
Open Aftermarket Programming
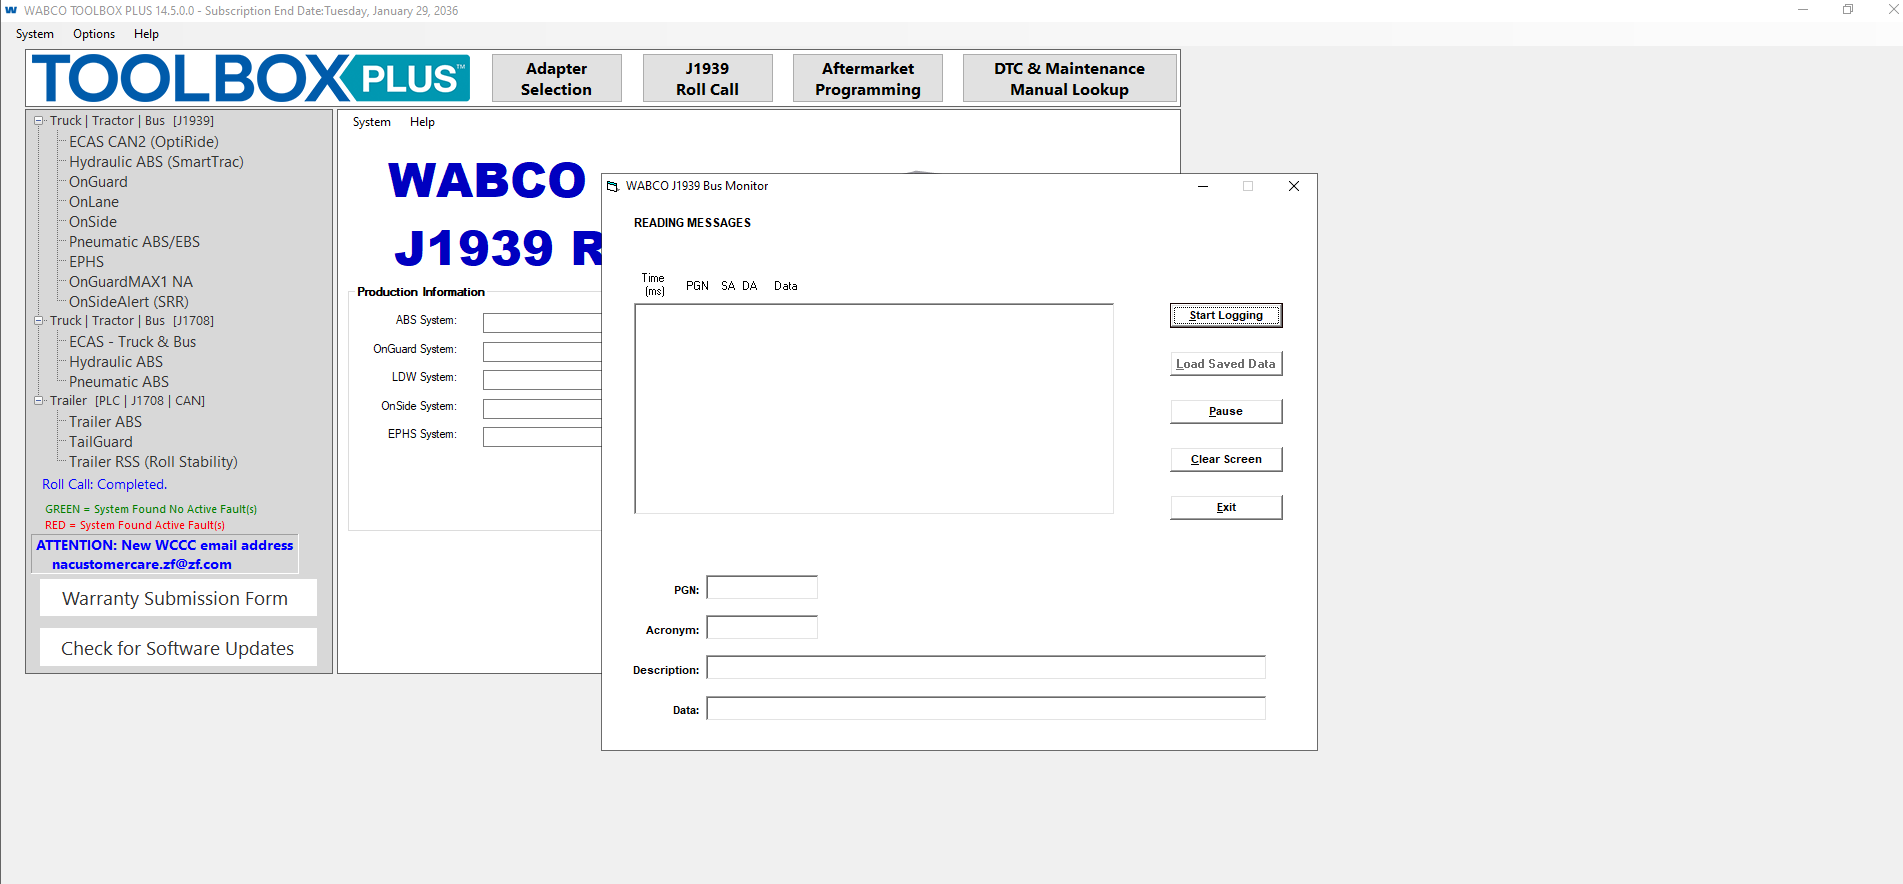(x=868, y=78)
